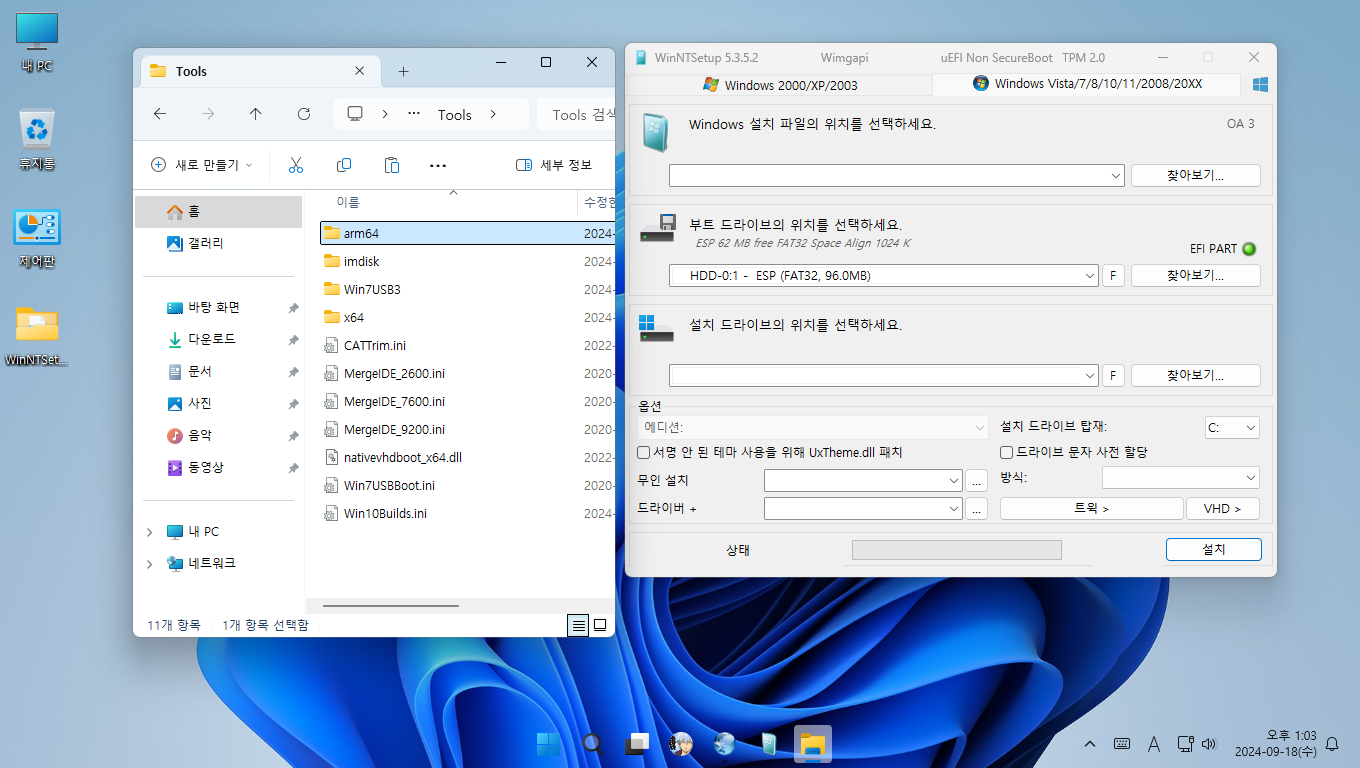Image resolution: width=1360 pixels, height=768 pixels.
Task: Expand the My PC tree node in navigation pane
Action: pyautogui.click(x=150, y=532)
